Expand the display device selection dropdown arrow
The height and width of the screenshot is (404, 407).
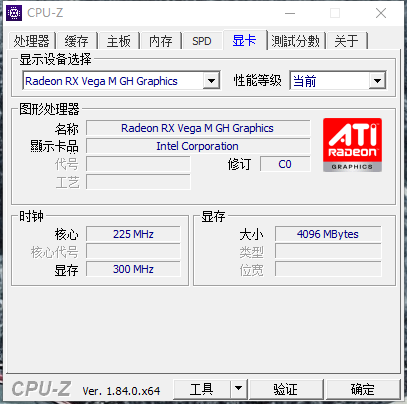pos(211,81)
